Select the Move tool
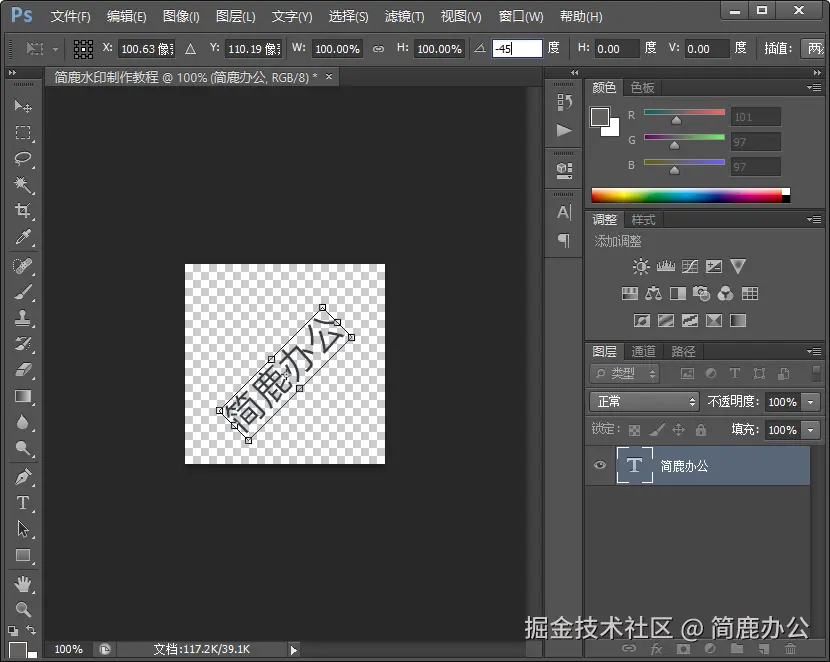This screenshot has height=662, width=830. 23,107
